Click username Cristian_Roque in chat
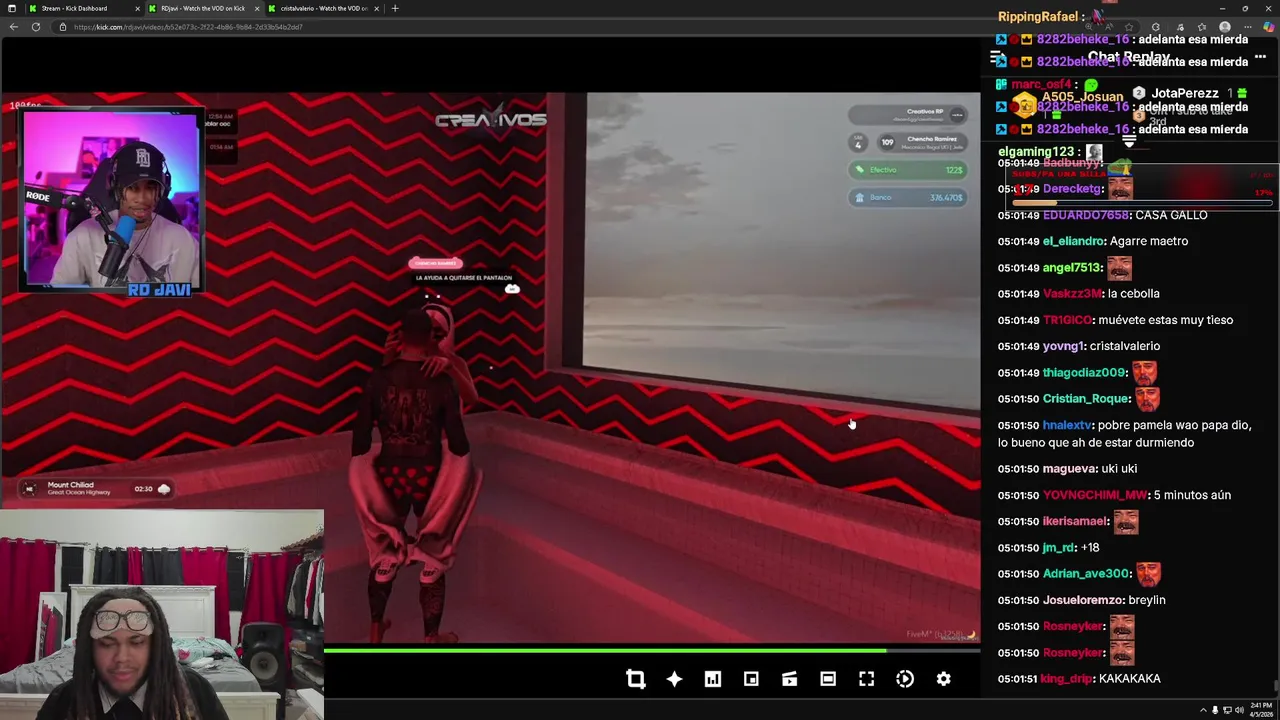The width and height of the screenshot is (1280, 720). tap(1086, 398)
